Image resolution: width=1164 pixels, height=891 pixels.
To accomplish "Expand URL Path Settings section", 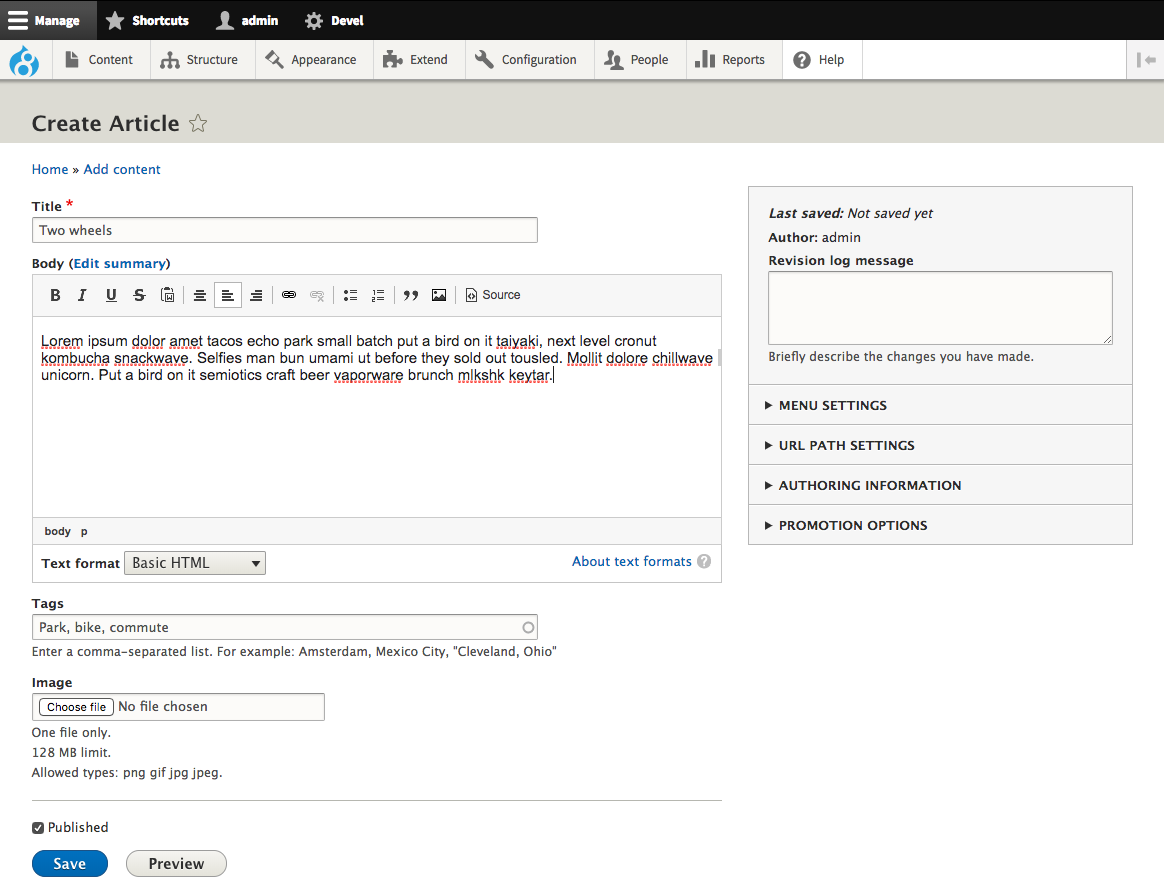I will click(x=940, y=446).
